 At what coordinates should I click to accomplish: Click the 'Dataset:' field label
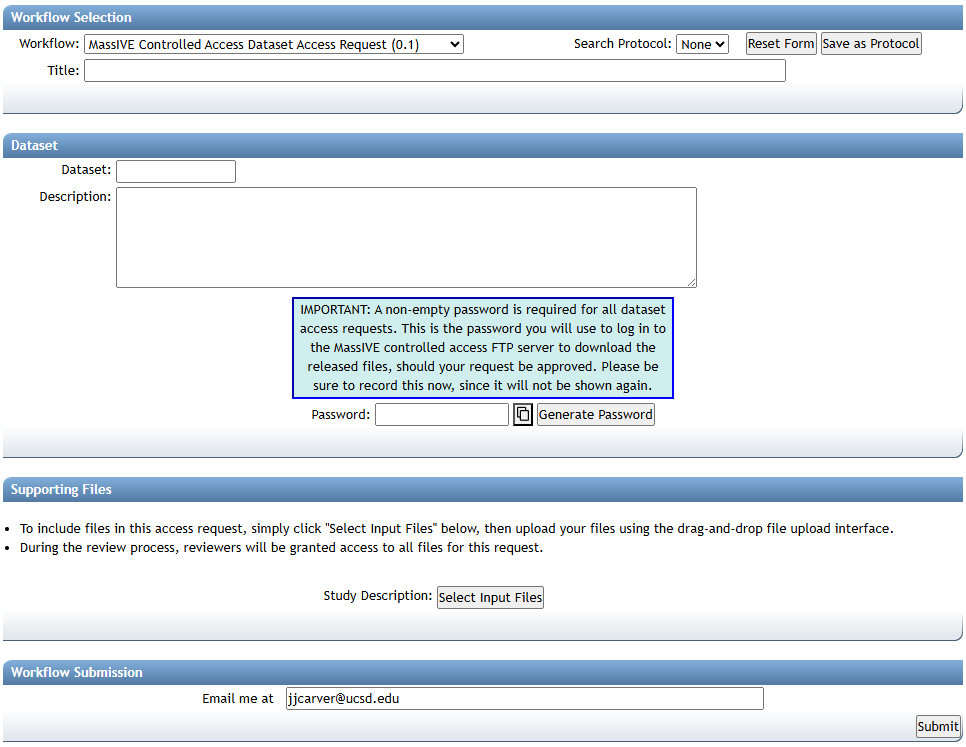click(86, 170)
